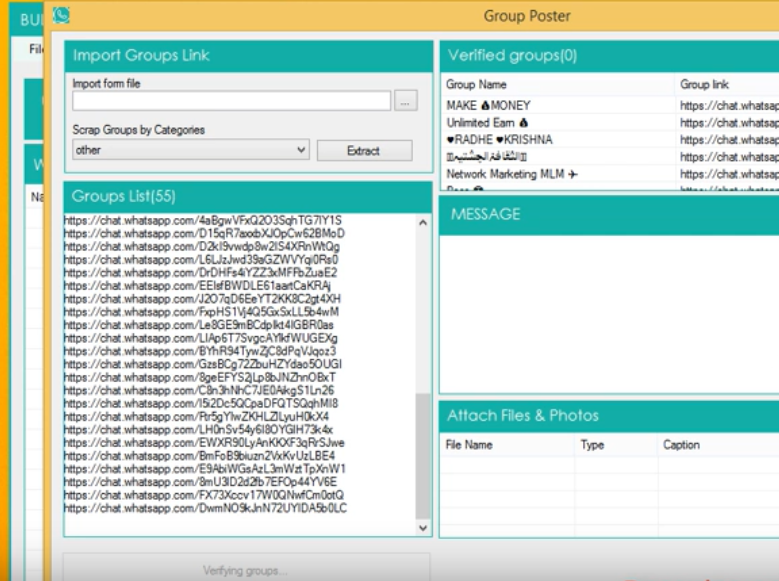Viewport: 779px width, 581px height.
Task: Click the File Name column header
Action: [507, 445]
